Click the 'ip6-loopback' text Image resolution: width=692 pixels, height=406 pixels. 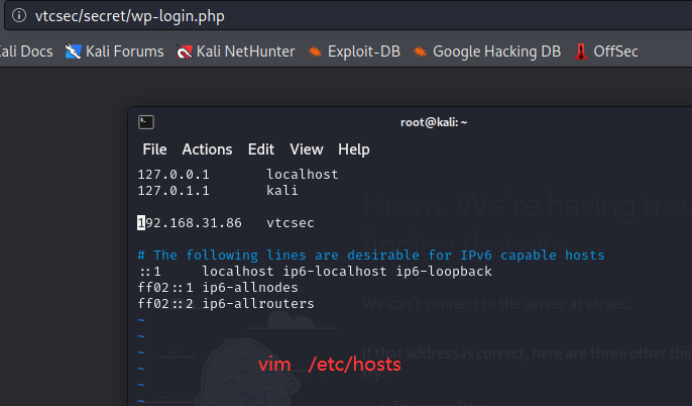pos(444,271)
